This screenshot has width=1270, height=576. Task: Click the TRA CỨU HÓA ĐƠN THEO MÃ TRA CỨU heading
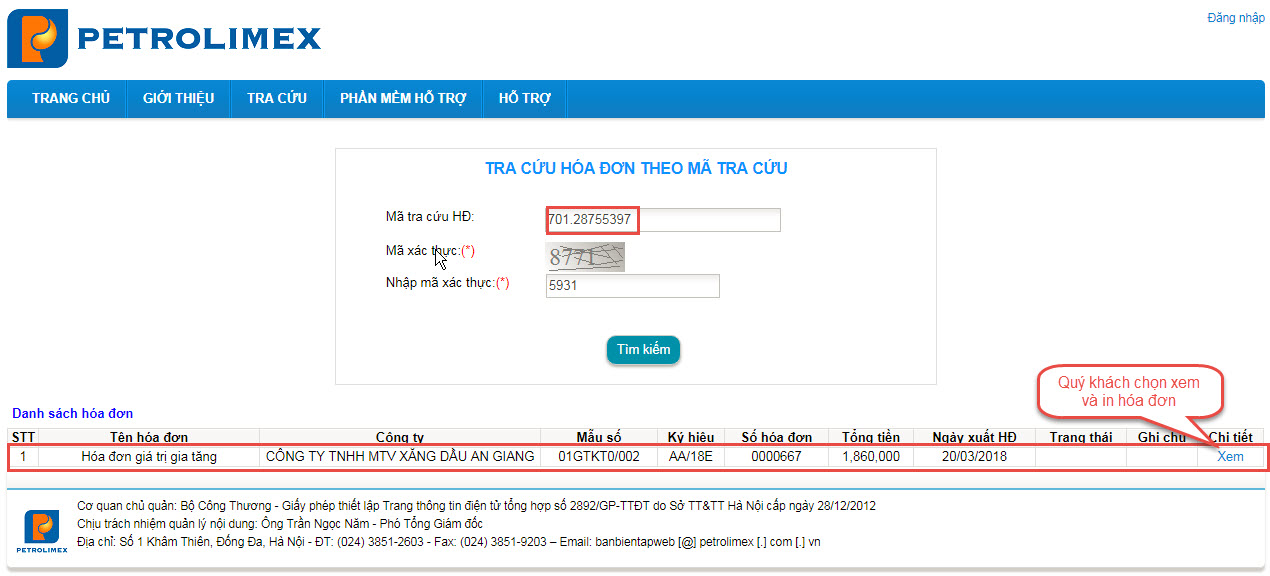[636, 168]
